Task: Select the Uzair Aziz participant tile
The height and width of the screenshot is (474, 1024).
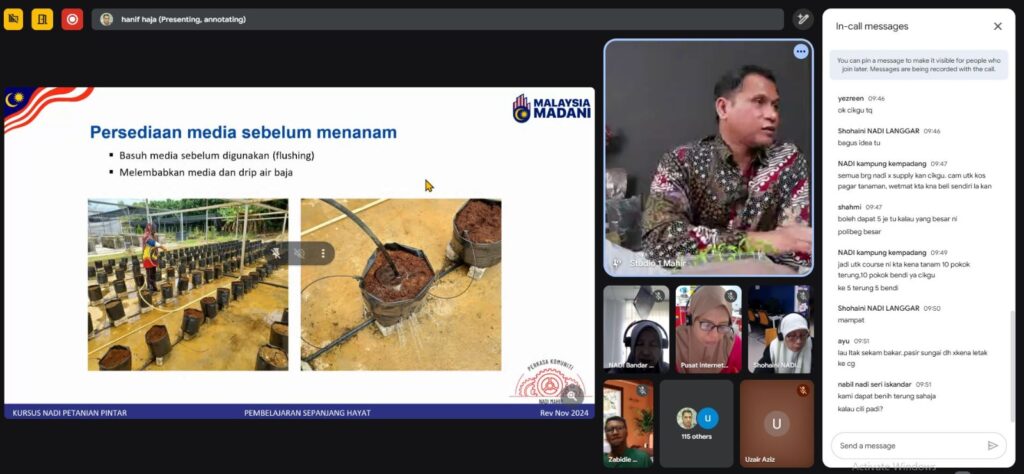Action: click(x=776, y=423)
